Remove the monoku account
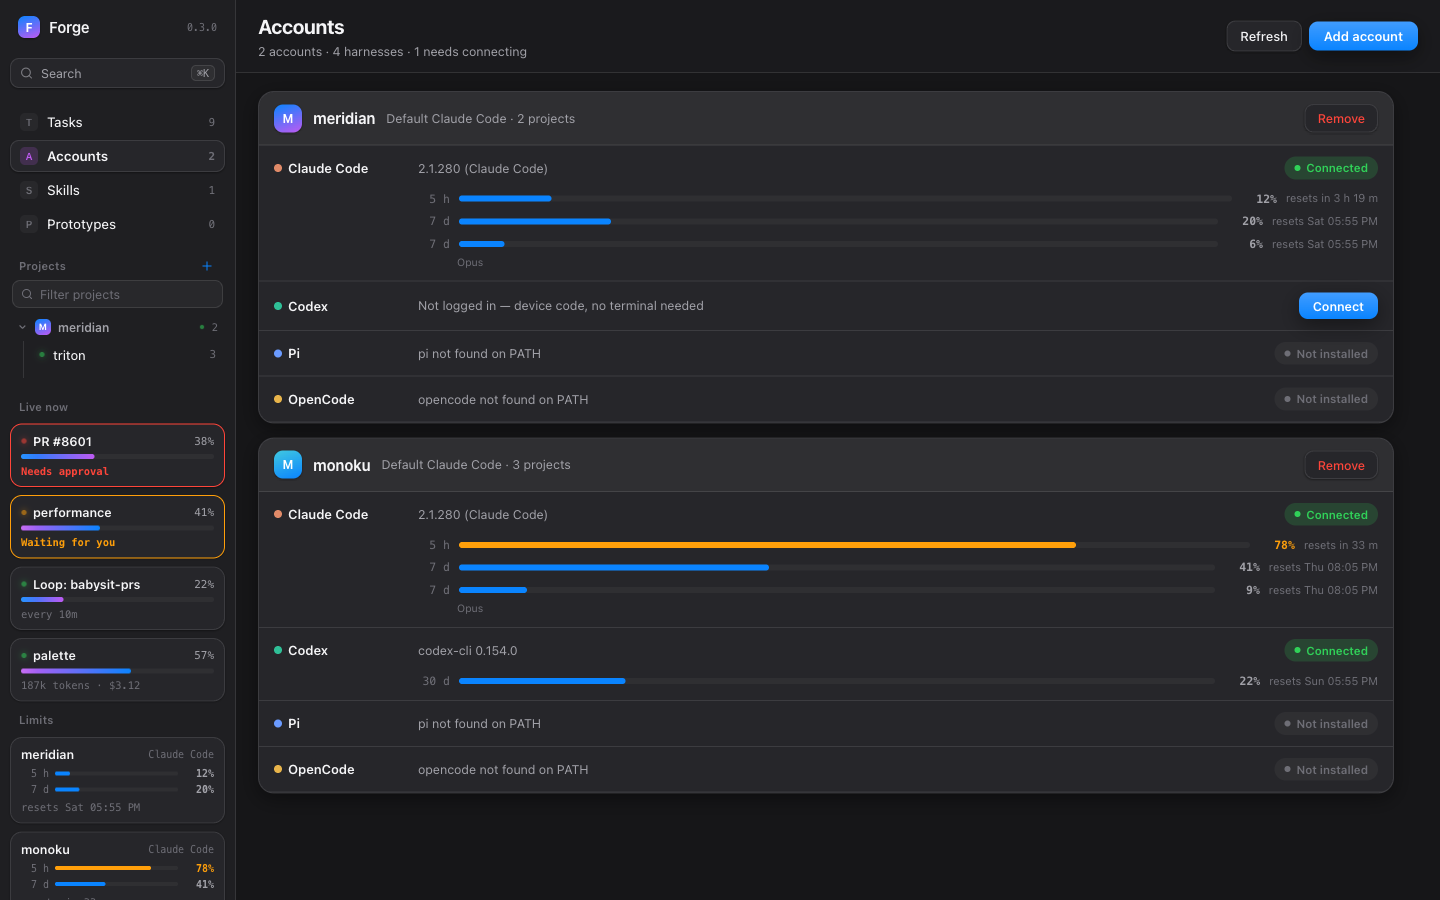1440x900 pixels. coord(1341,465)
